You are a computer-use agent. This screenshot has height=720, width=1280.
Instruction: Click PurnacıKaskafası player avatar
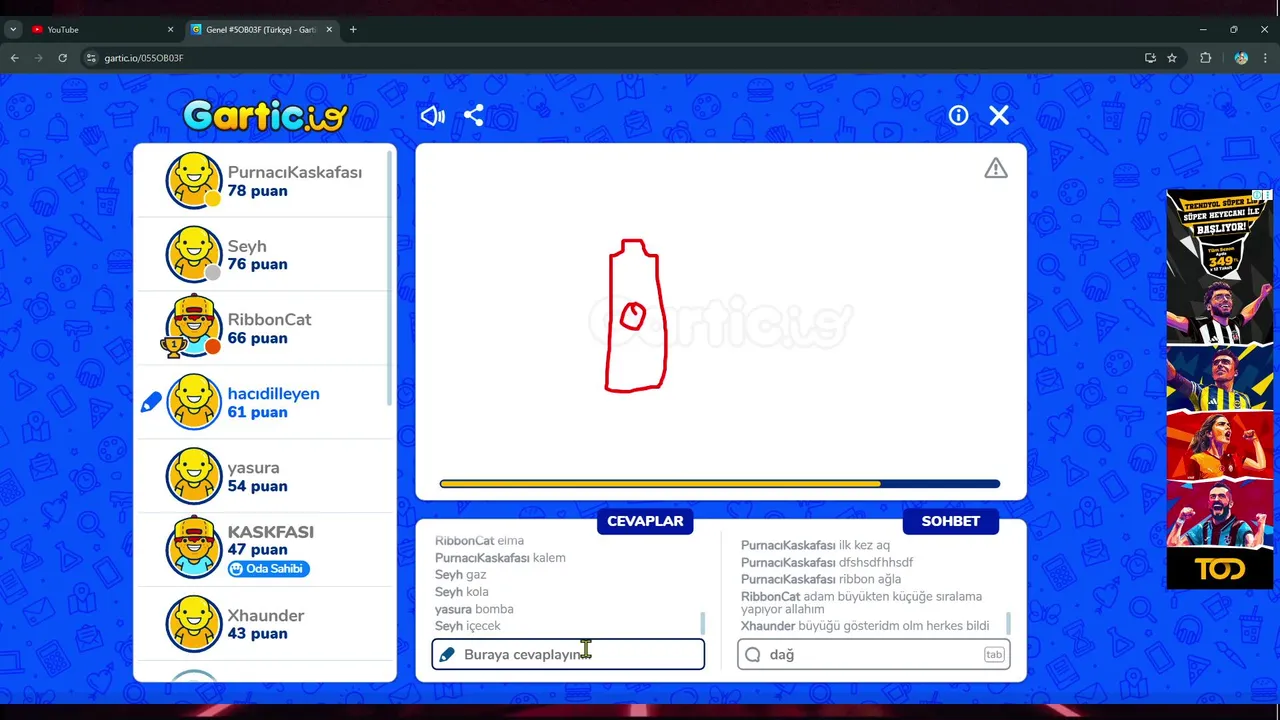193,181
